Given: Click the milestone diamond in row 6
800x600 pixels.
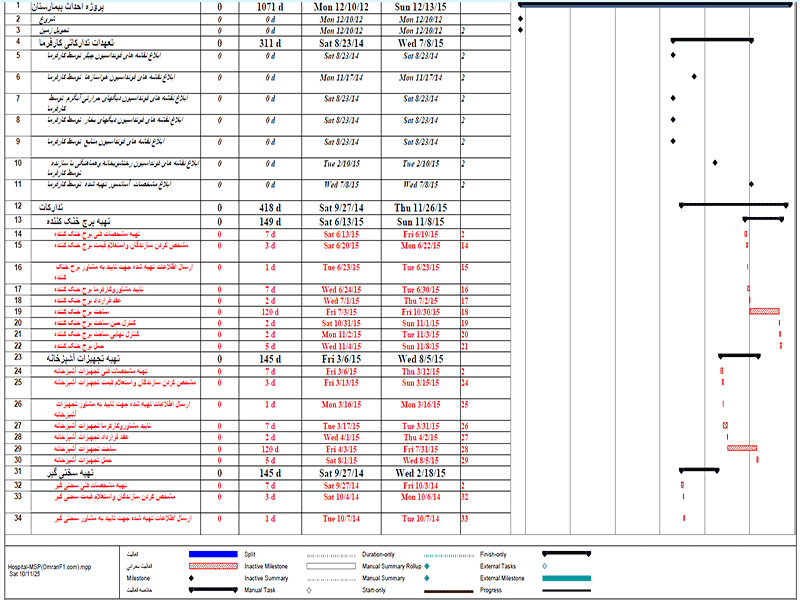Looking at the screenshot, I should coord(694,76).
